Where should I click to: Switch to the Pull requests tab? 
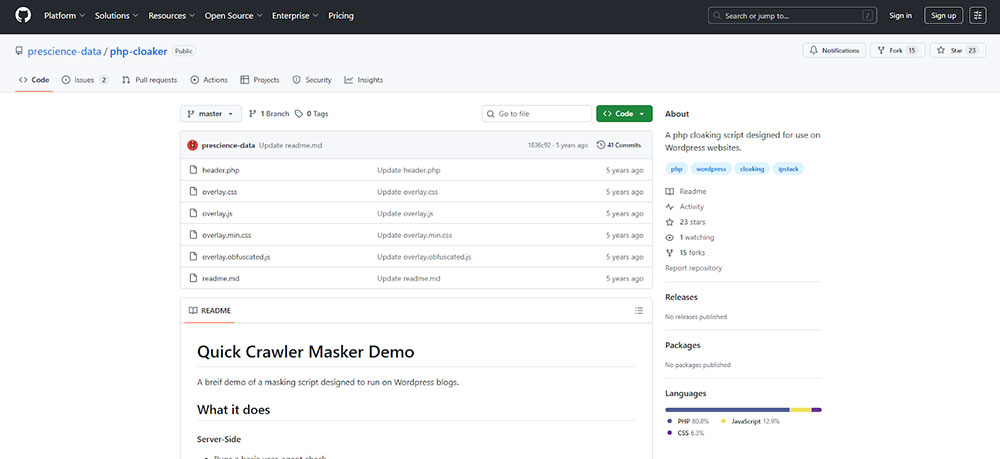(149, 80)
